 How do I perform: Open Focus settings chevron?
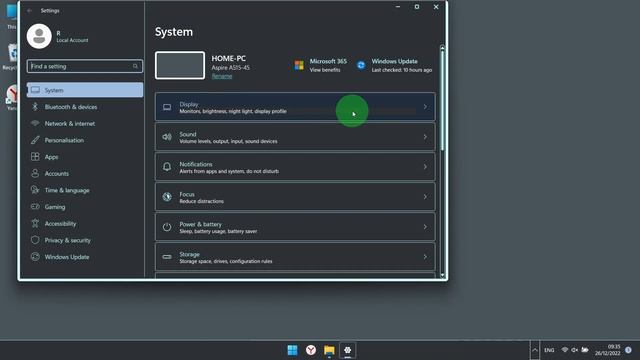(x=425, y=197)
